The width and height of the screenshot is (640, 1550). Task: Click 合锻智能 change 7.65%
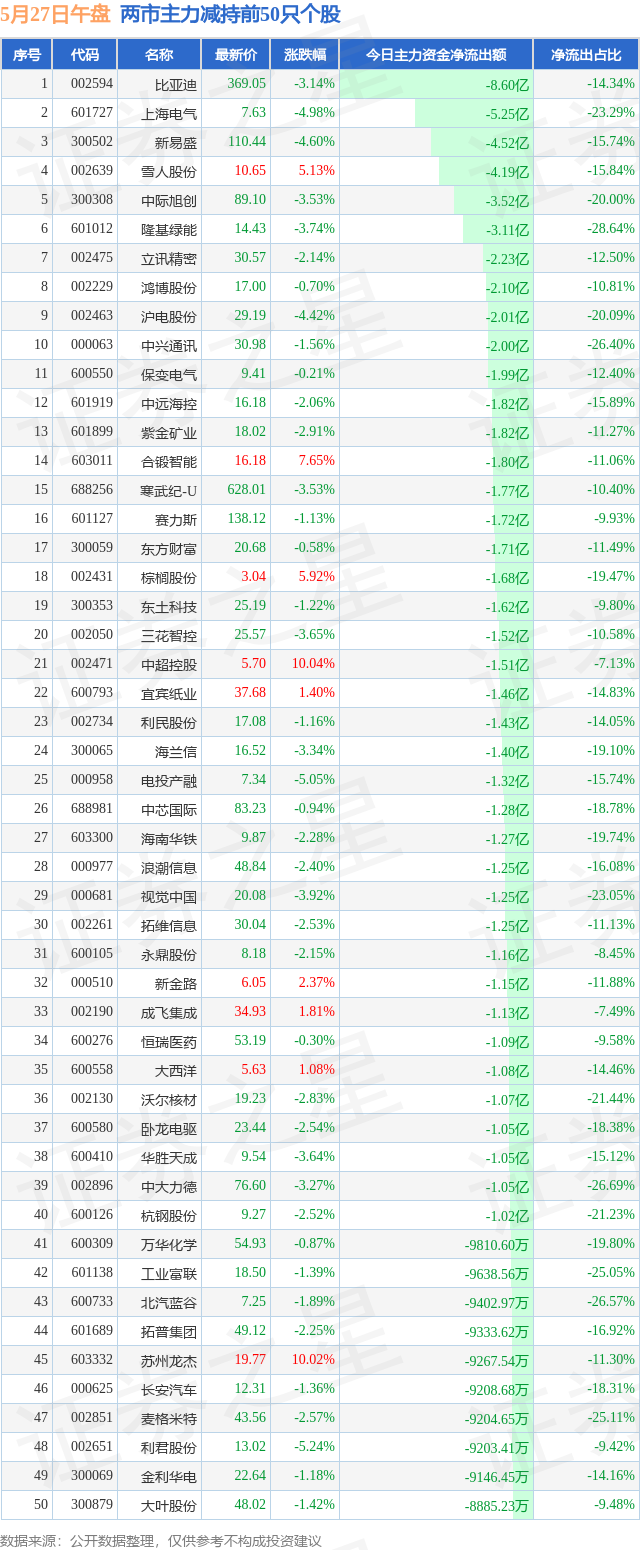point(317,461)
